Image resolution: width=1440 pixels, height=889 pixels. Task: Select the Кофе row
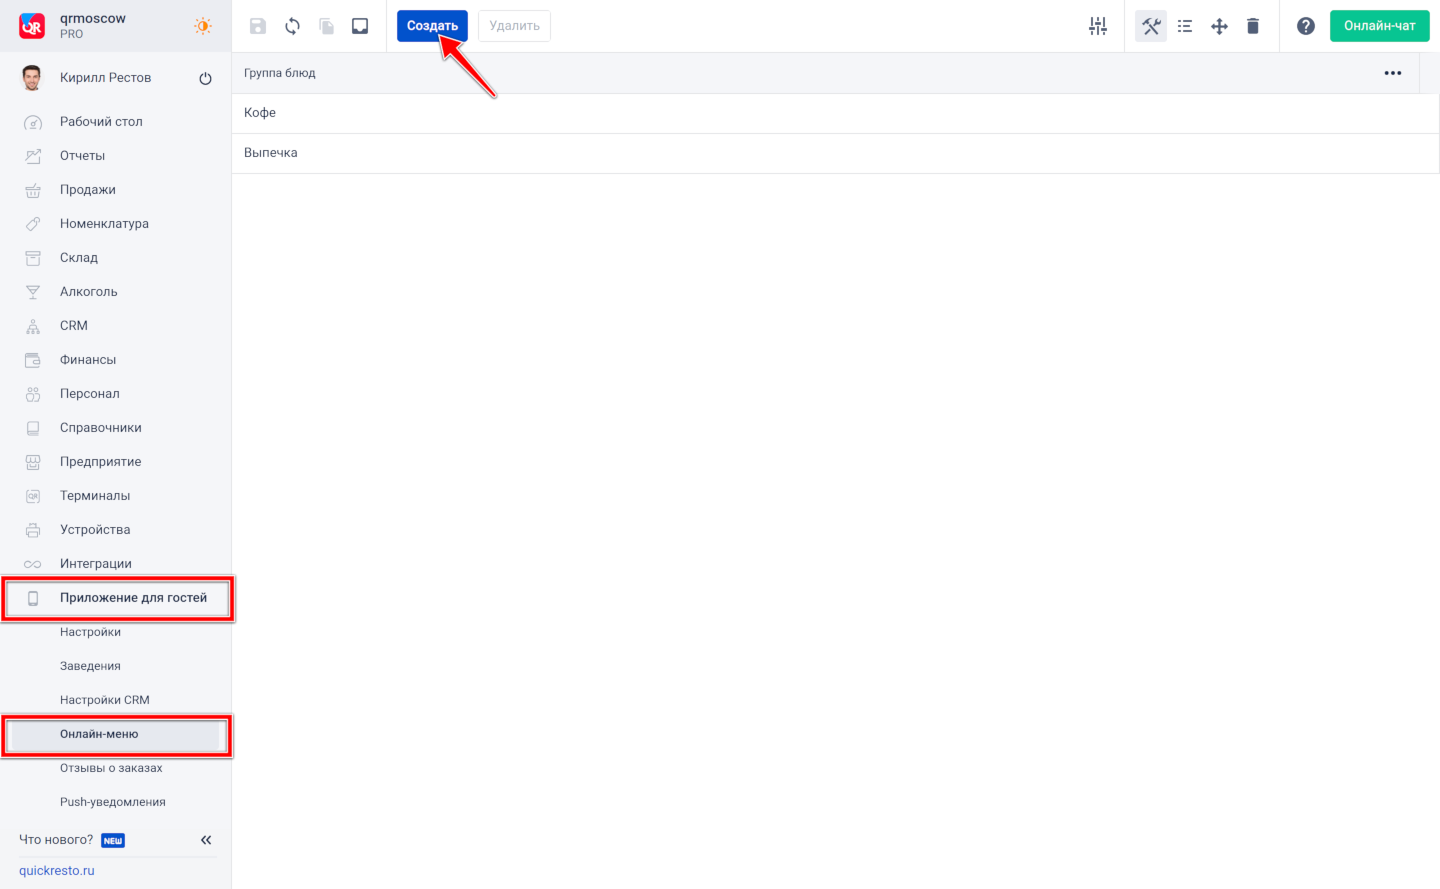[x=835, y=113]
